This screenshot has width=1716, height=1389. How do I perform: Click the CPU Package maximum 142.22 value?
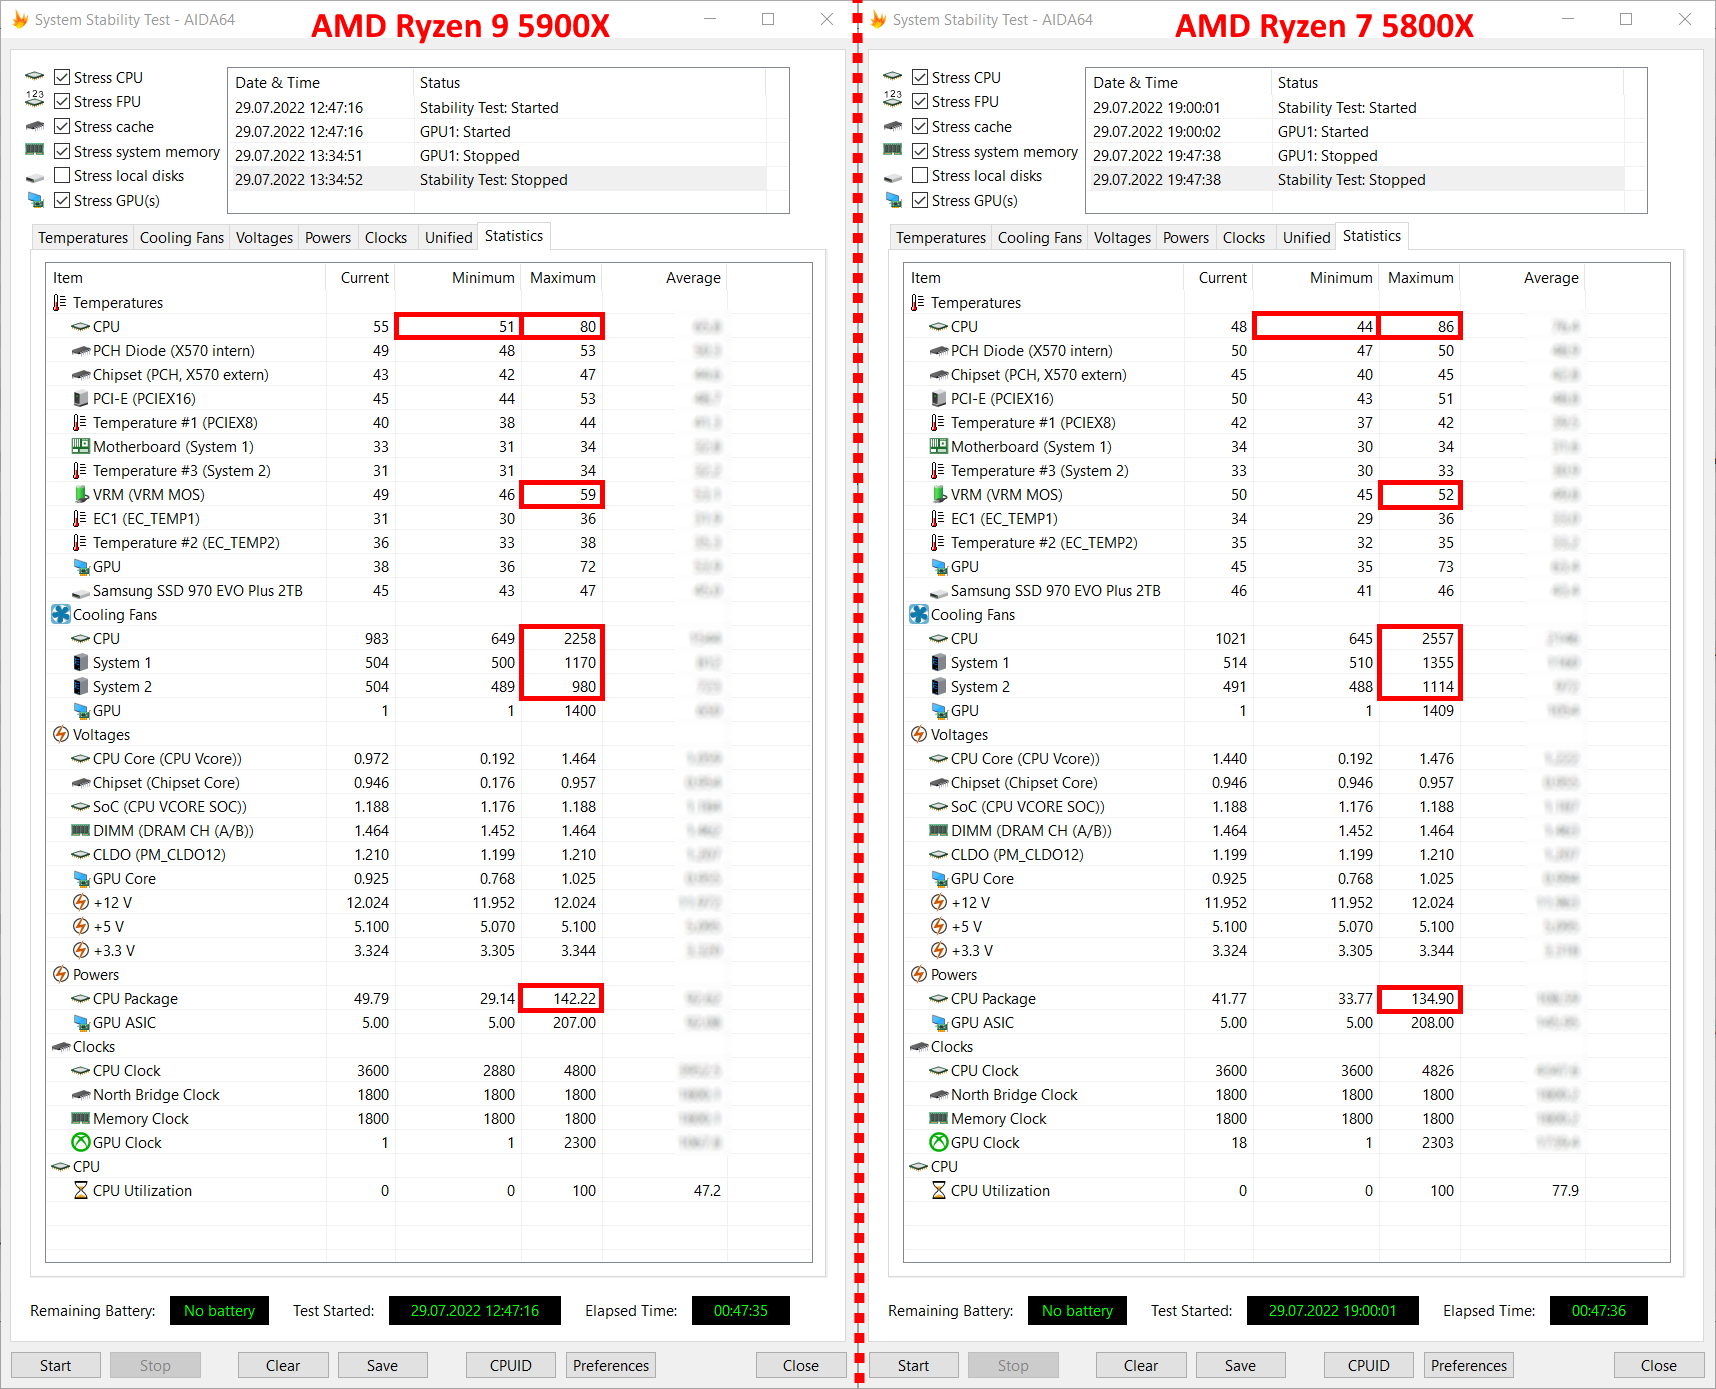pyautogui.click(x=574, y=998)
